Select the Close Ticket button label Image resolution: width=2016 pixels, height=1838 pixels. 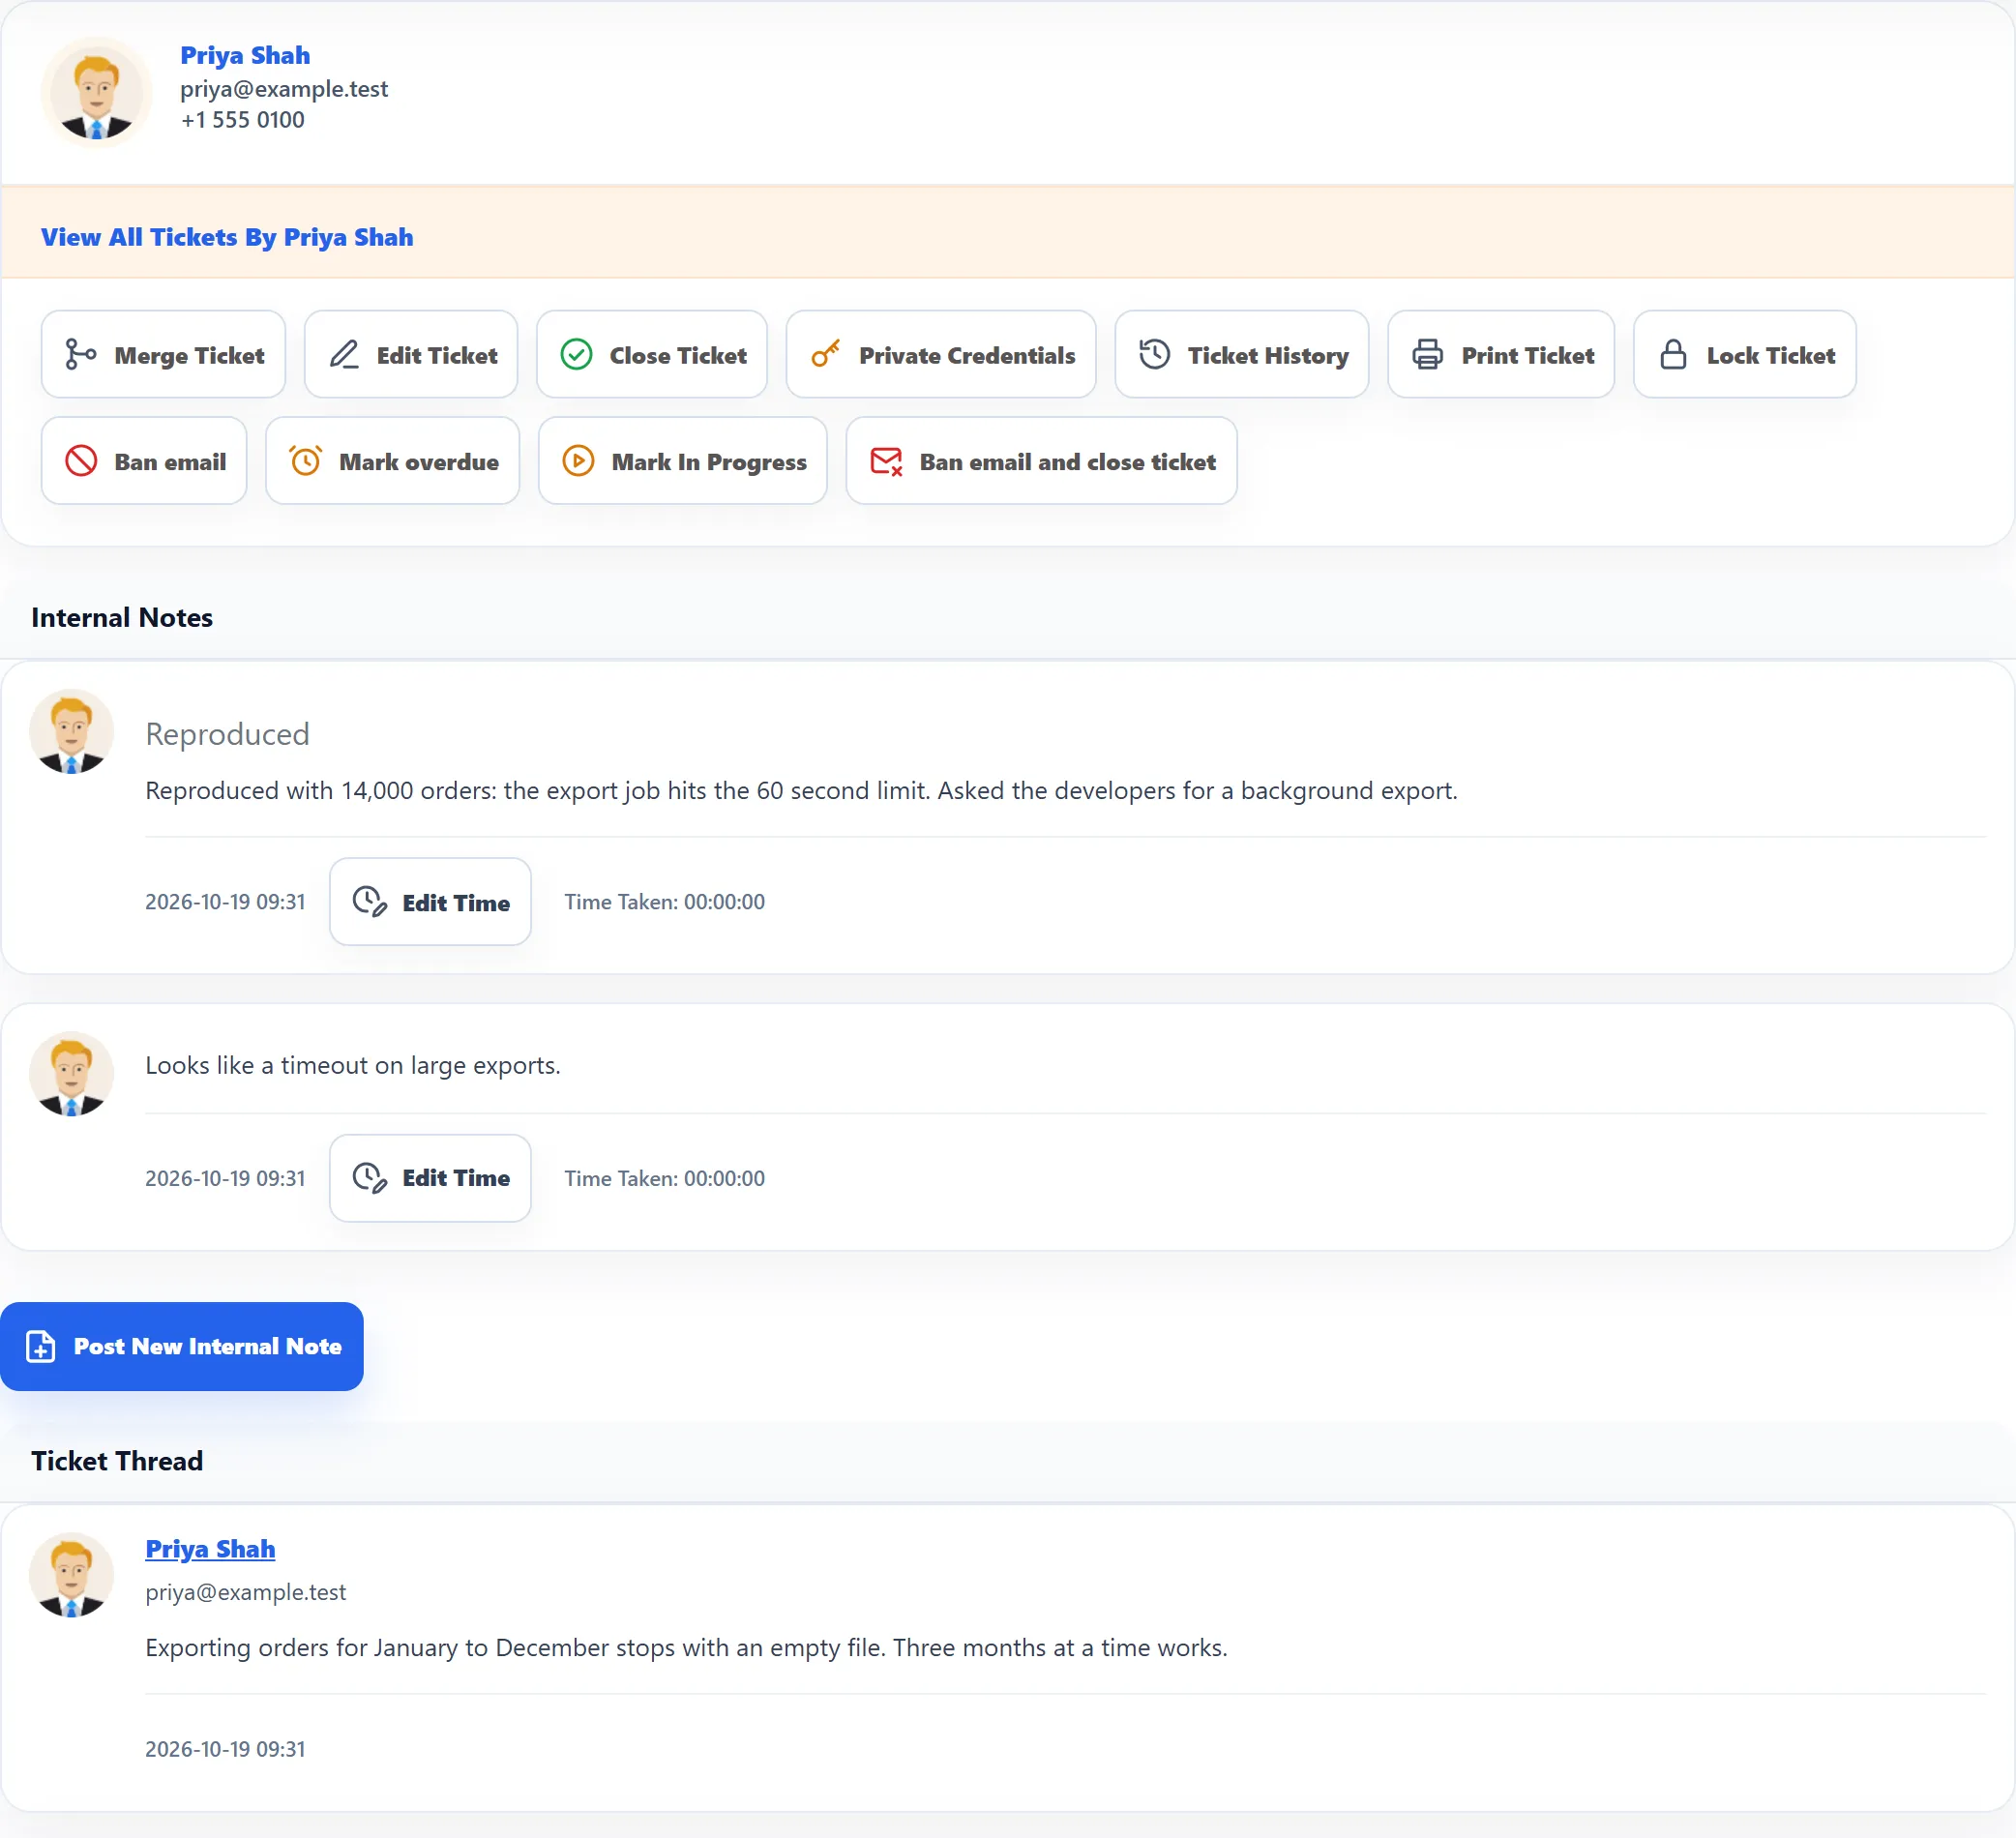[678, 355]
